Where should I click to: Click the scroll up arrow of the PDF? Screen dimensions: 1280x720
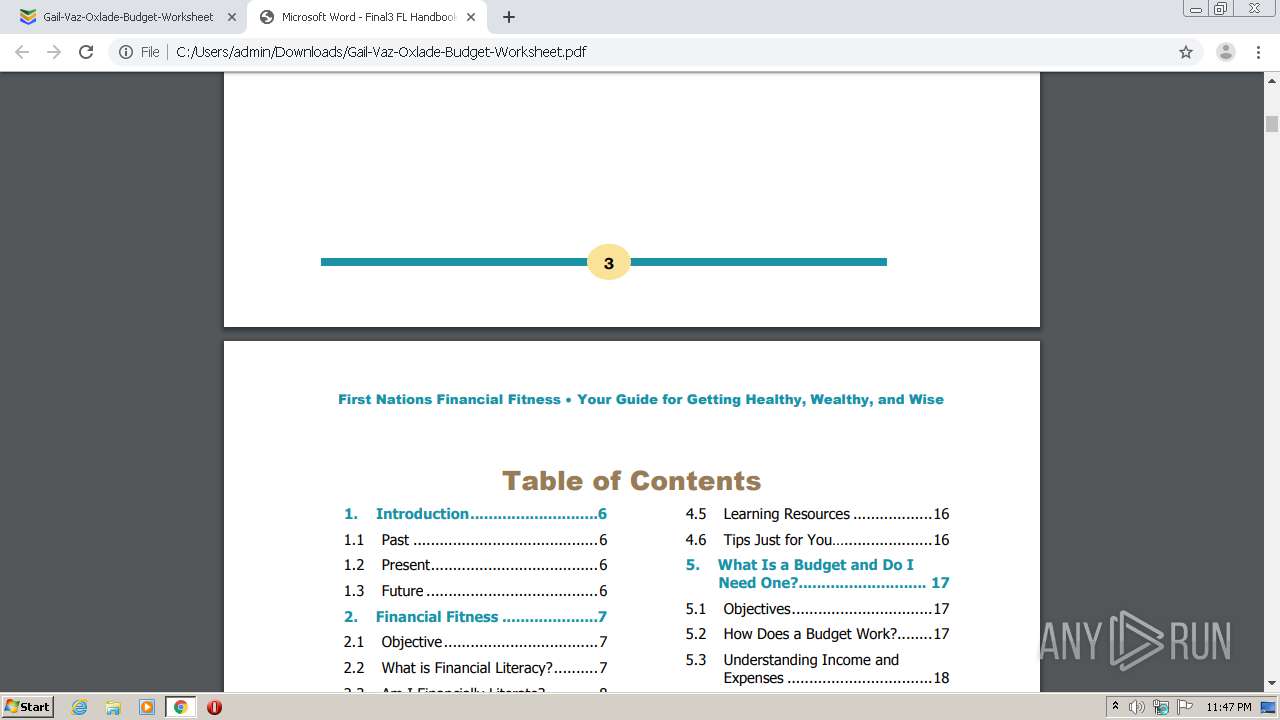coord(1272,79)
